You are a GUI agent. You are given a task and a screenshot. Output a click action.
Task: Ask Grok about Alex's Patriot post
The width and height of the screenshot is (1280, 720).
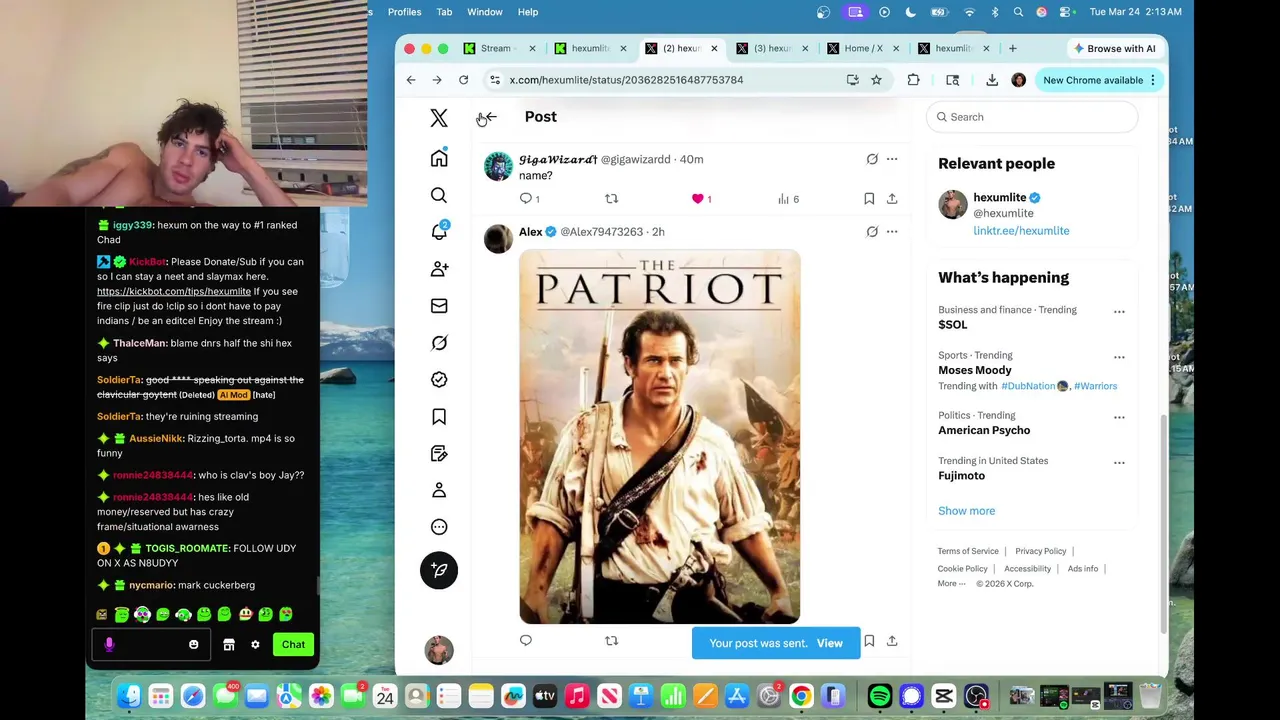(x=872, y=232)
